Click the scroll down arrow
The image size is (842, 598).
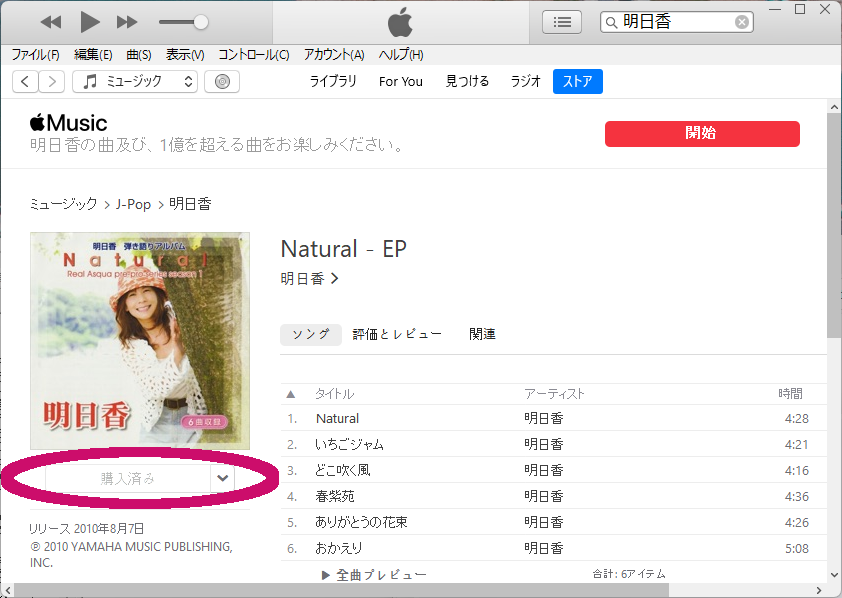pyautogui.click(x=834, y=575)
